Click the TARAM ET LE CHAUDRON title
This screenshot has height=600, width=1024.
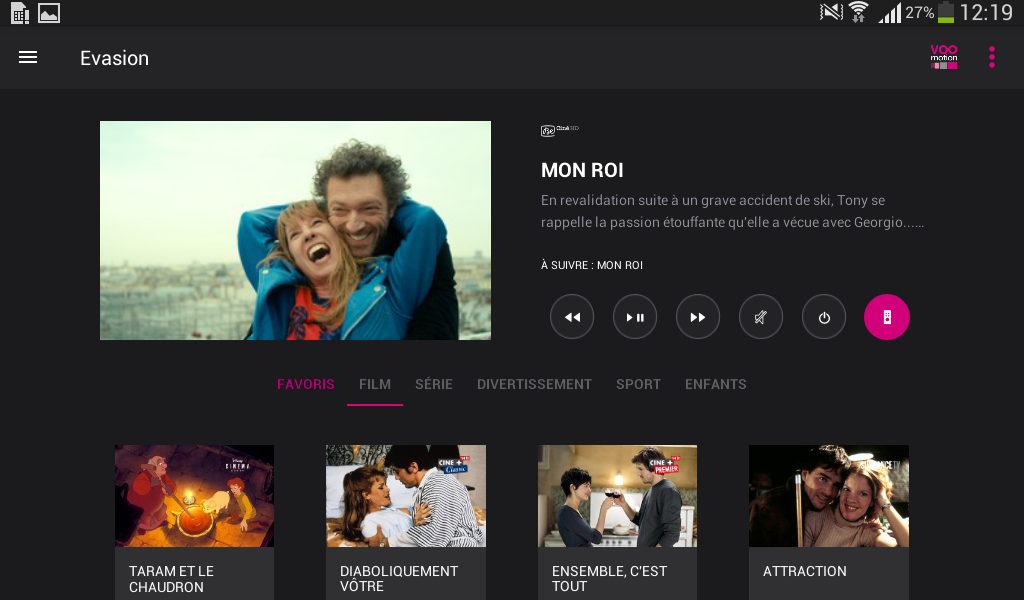coord(171,579)
